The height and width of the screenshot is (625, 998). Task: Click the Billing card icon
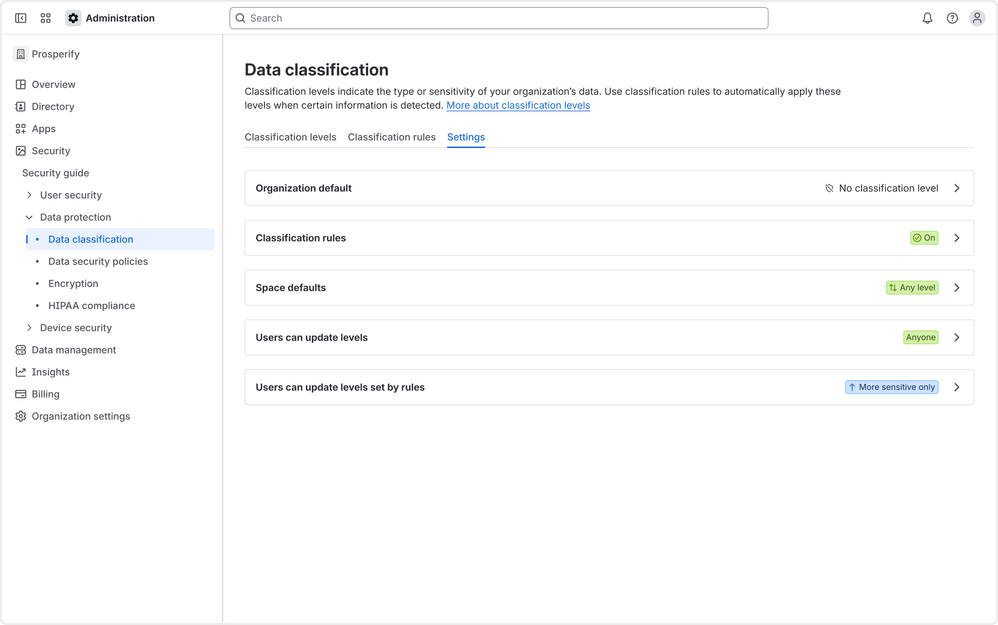pyautogui.click(x=20, y=395)
